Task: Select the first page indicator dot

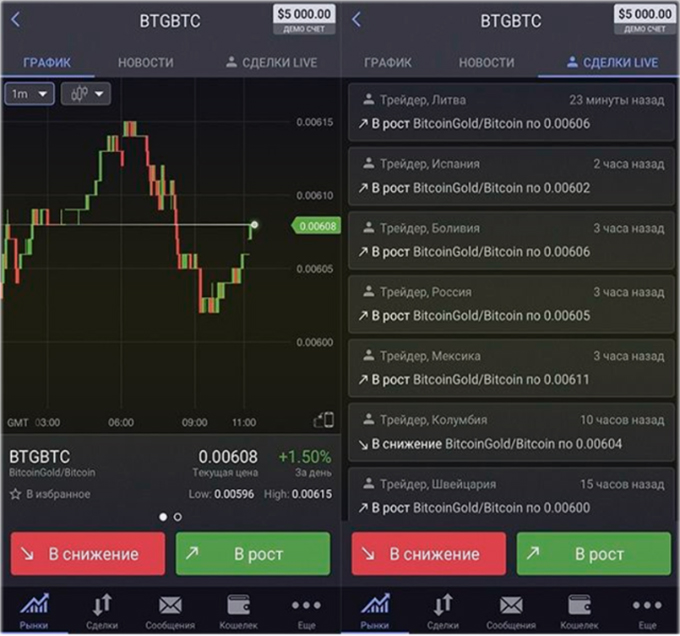Action: point(163,517)
